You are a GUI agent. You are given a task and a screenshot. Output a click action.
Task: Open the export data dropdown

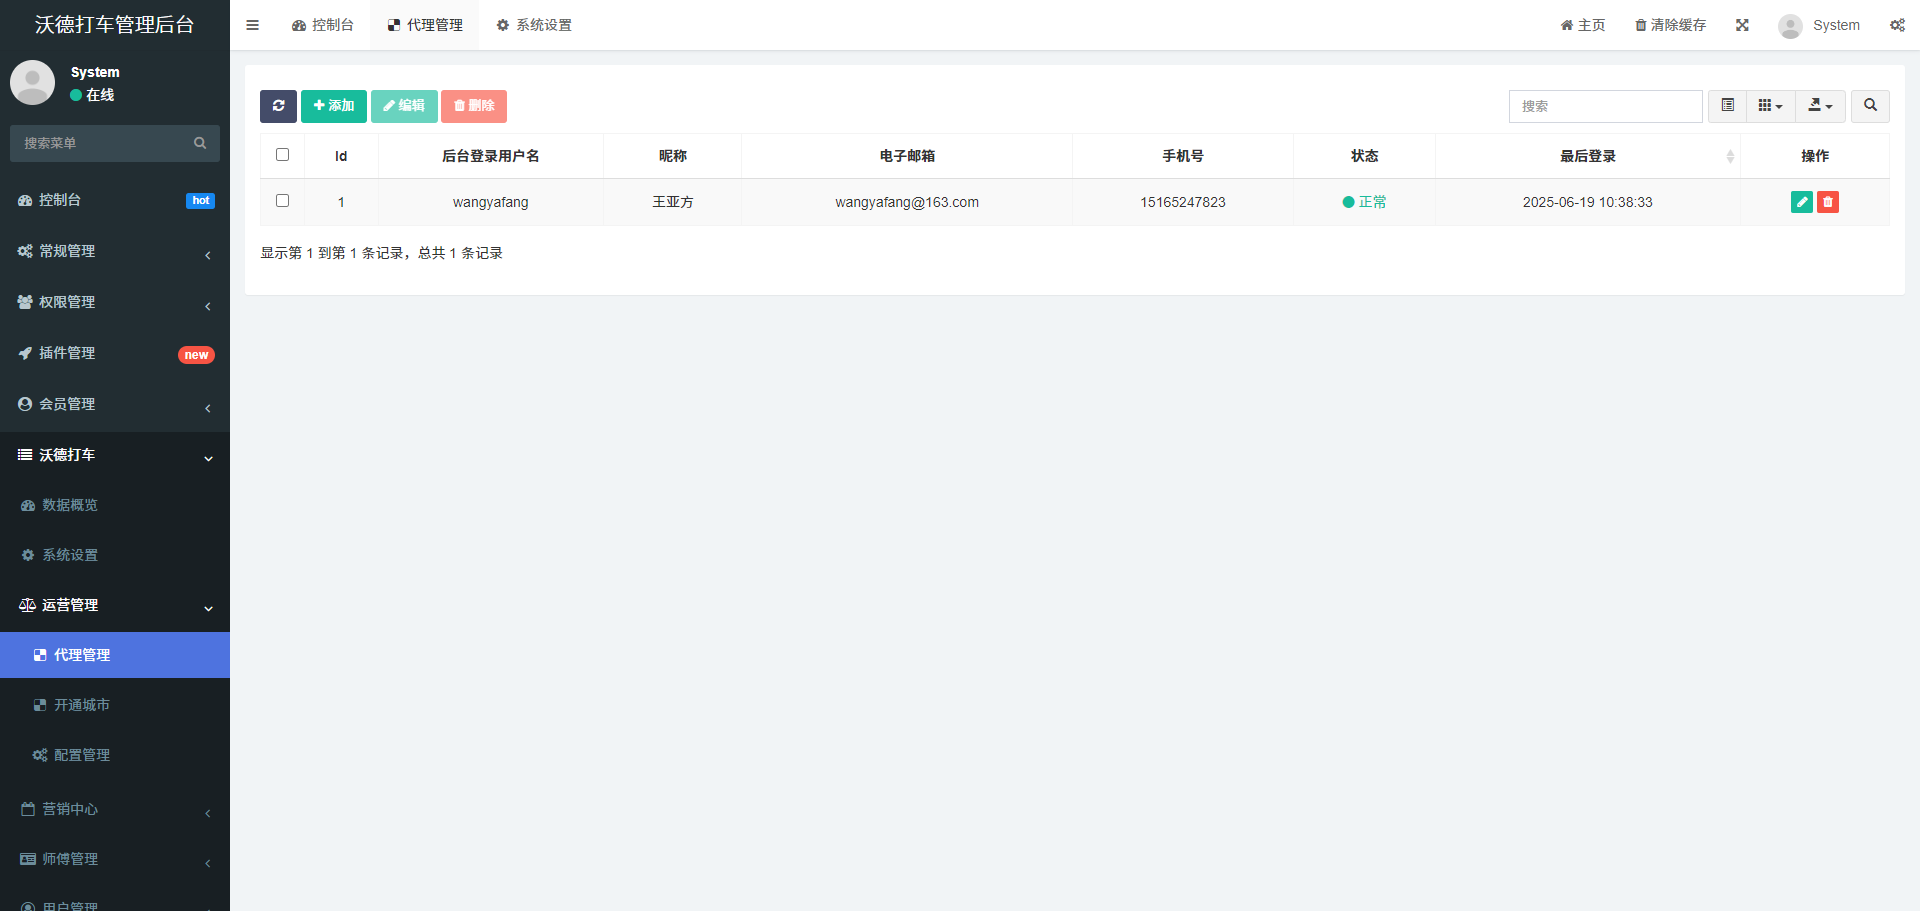click(1820, 106)
